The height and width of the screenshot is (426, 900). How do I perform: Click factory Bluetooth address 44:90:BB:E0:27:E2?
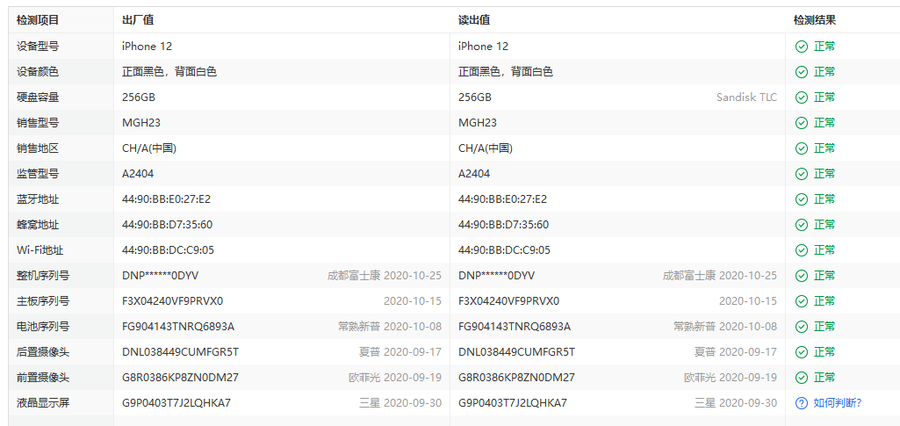pyautogui.click(x=166, y=199)
